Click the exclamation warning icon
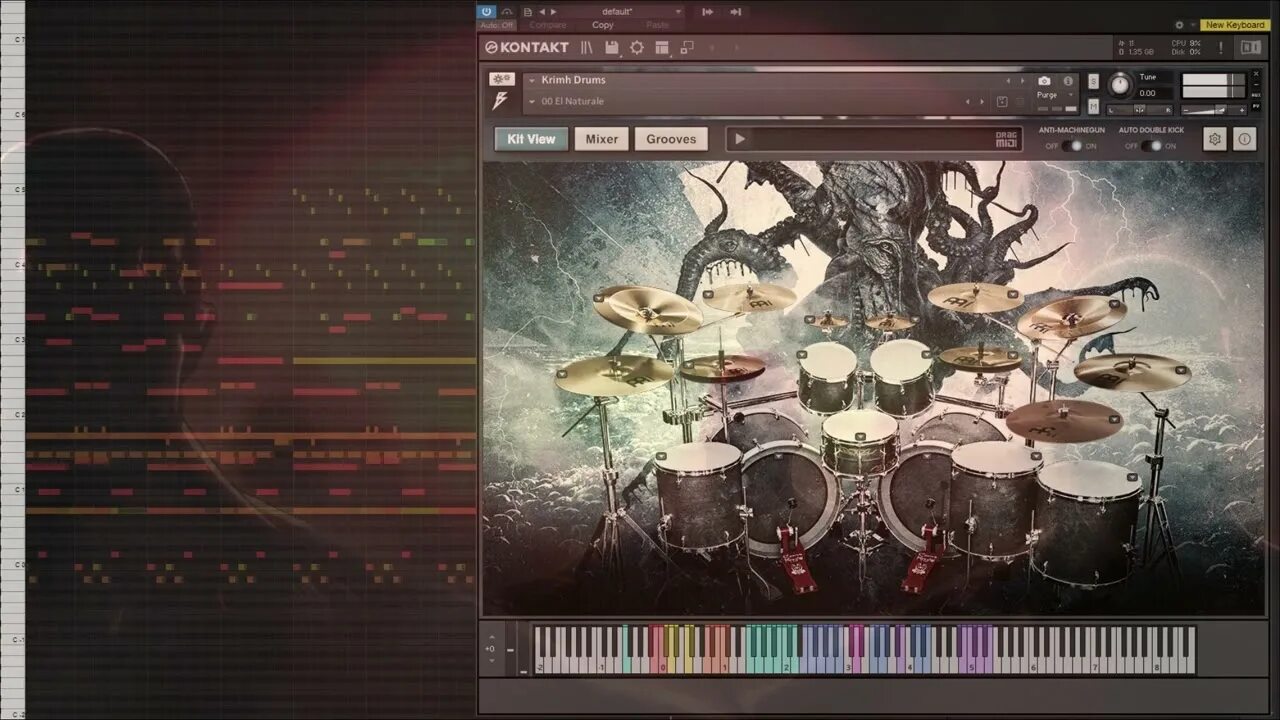The image size is (1280, 720). tap(1220, 47)
